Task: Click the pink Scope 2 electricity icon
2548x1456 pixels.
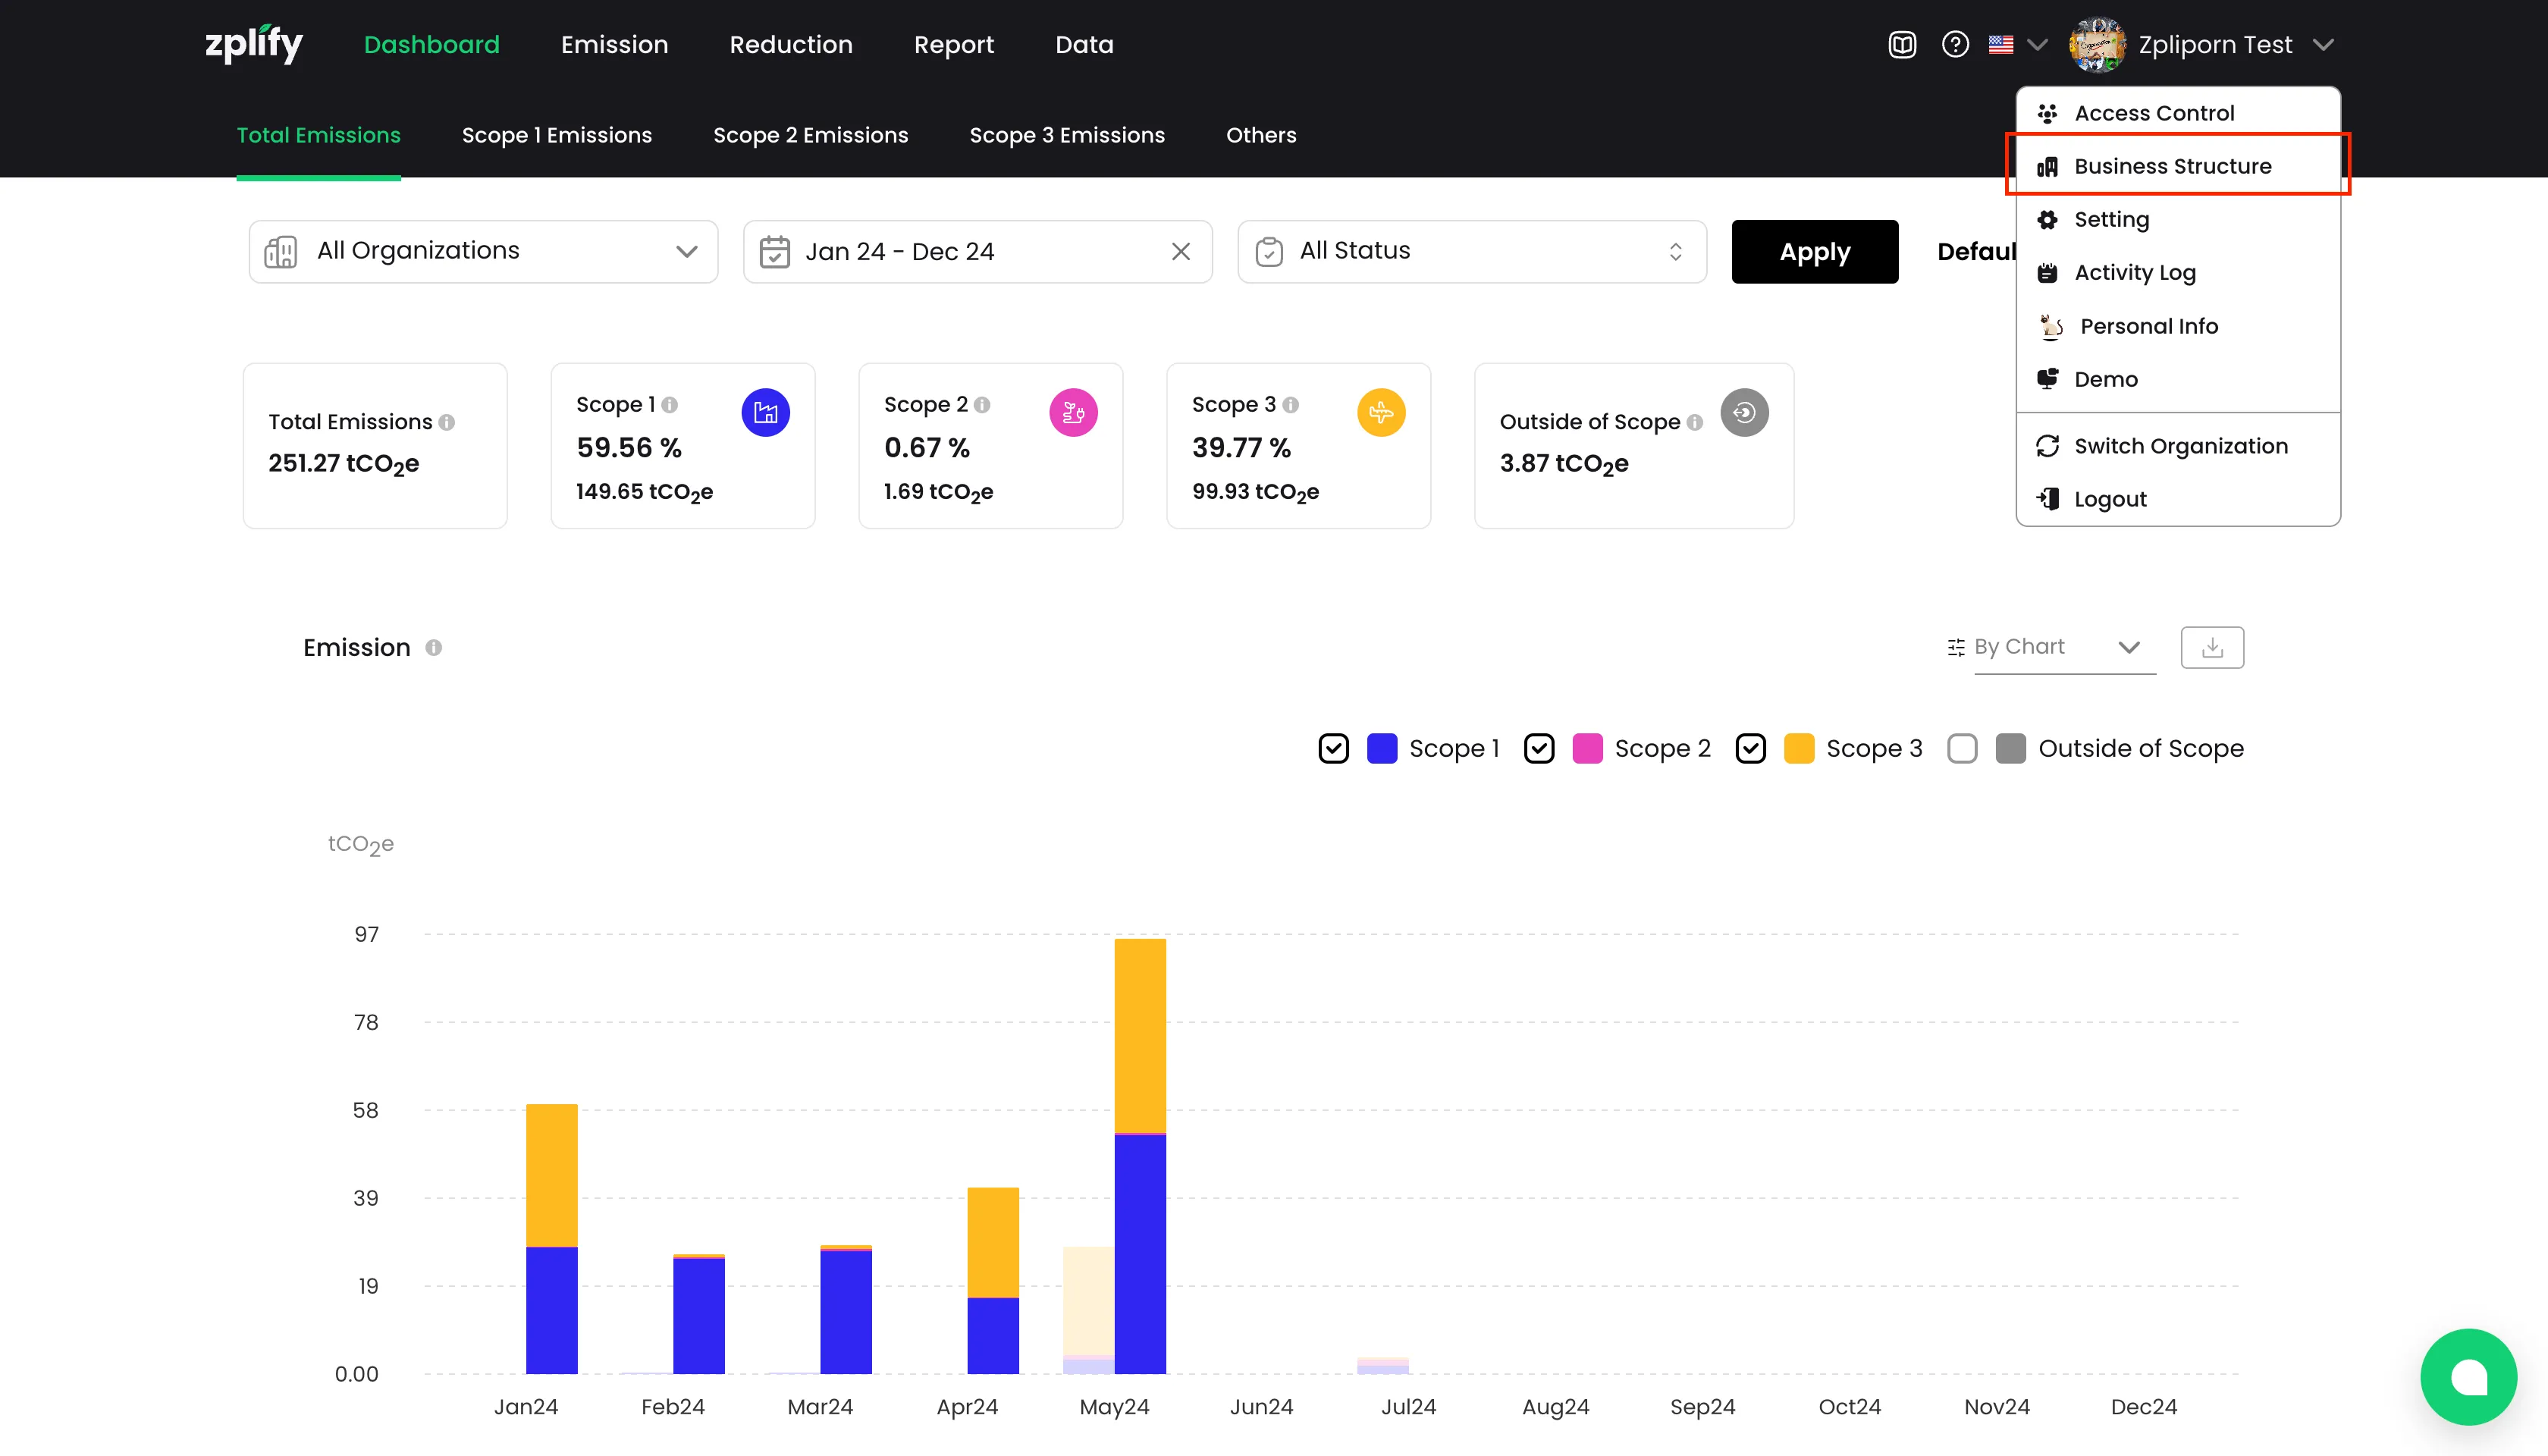Action: [x=1073, y=412]
